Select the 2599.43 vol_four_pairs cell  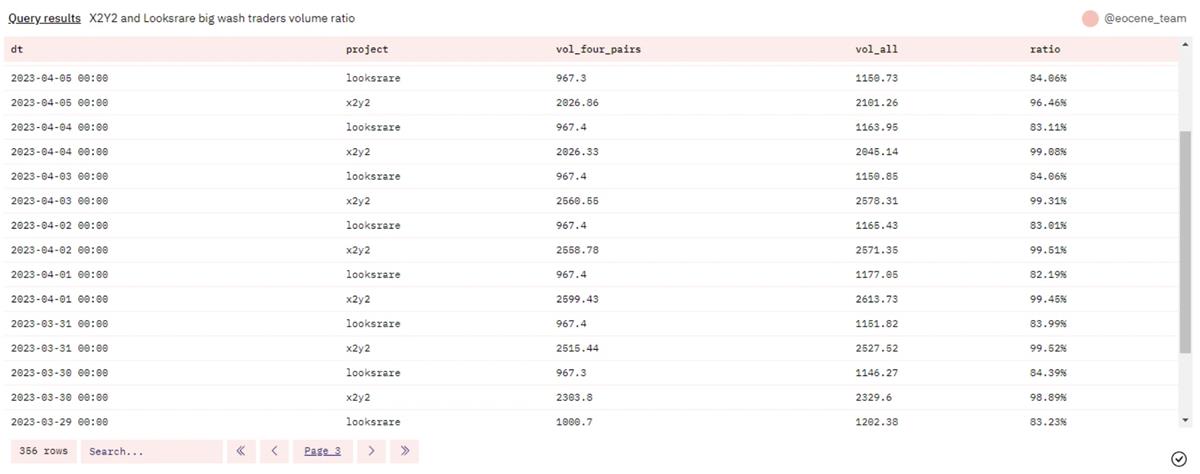[577, 299]
